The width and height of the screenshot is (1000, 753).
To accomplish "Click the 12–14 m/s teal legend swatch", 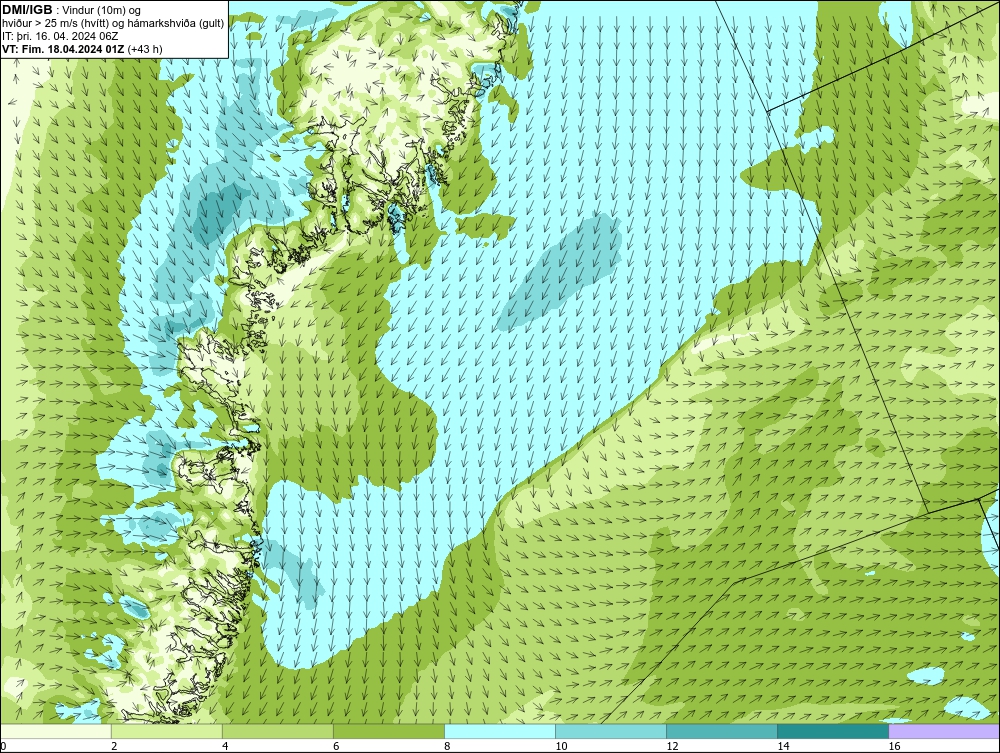I will click(x=721, y=731).
